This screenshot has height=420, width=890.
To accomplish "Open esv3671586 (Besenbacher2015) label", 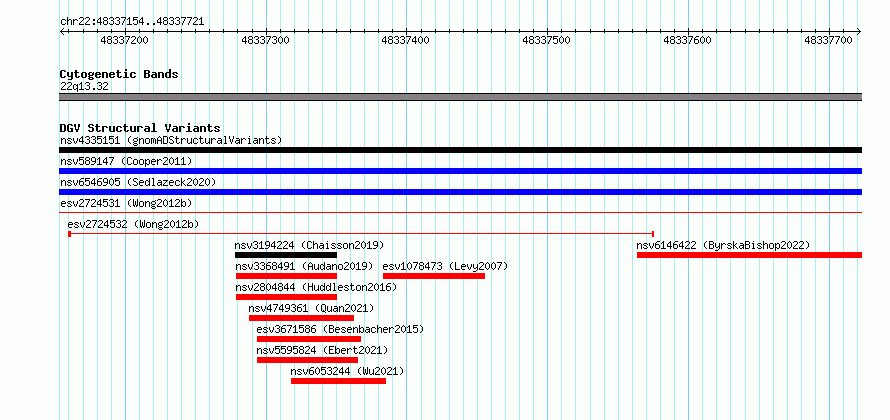I will pyautogui.click(x=340, y=329).
